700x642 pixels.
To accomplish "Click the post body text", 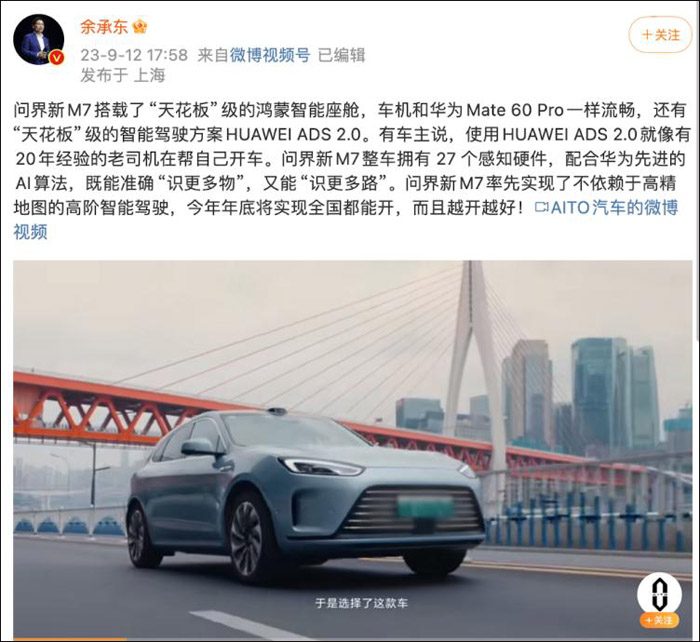I will click(350, 171).
